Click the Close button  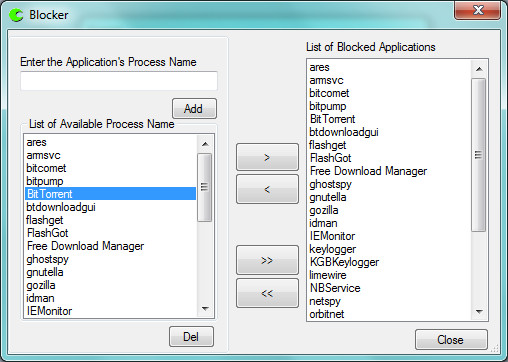click(451, 340)
